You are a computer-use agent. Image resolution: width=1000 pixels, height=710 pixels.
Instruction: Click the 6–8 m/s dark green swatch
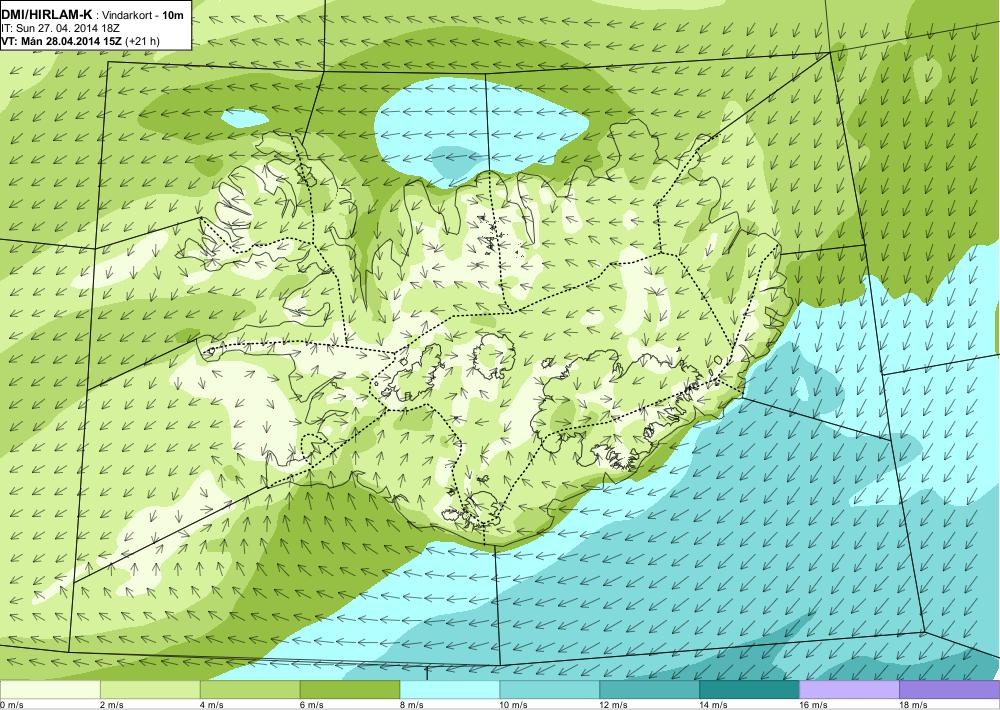tap(349, 690)
